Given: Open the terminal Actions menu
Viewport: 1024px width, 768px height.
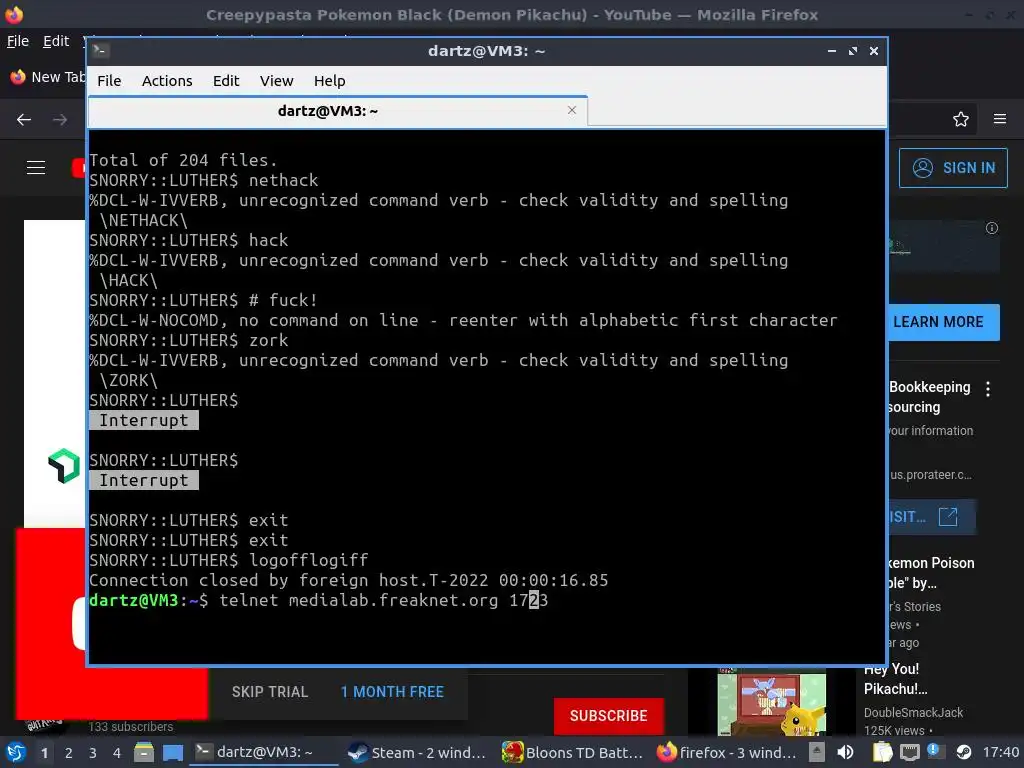Looking at the screenshot, I should (167, 81).
